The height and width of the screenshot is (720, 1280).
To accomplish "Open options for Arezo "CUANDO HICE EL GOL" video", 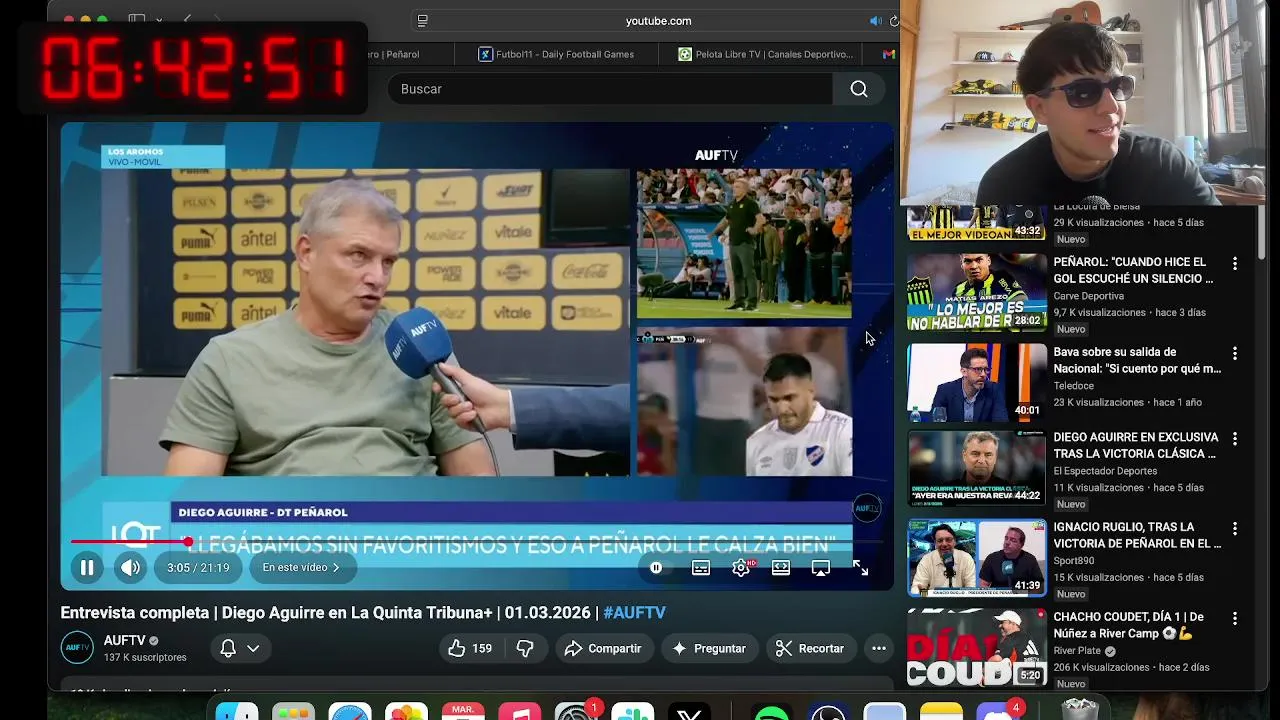I will (x=1235, y=264).
